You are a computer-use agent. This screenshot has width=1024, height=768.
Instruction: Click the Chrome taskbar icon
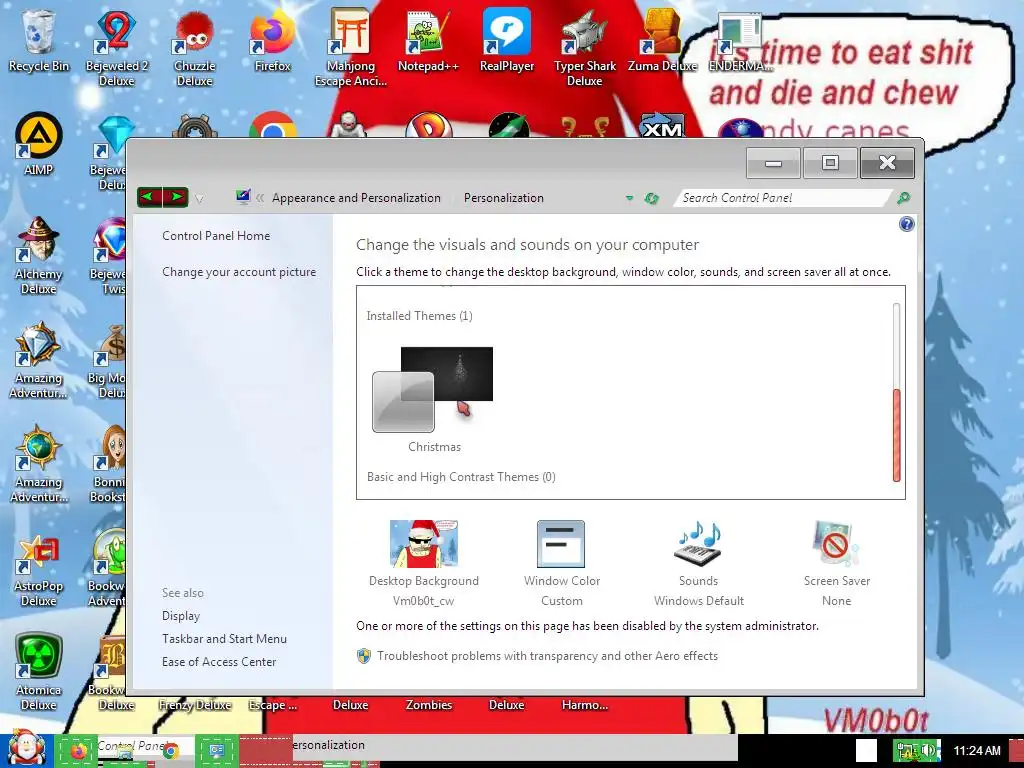pyautogui.click(x=171, y=751)
